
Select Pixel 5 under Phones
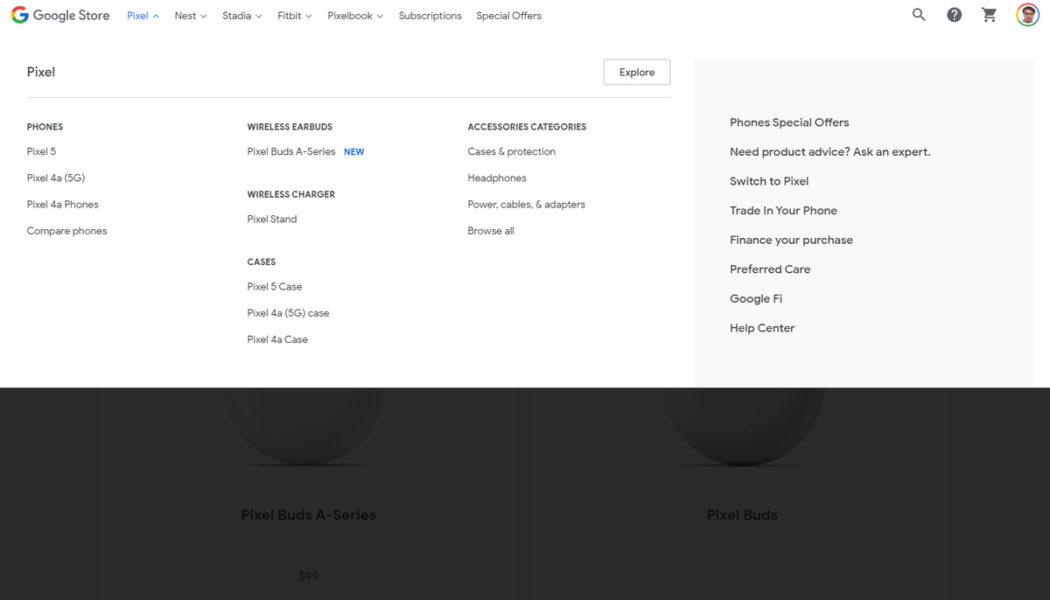pos(41,152)
